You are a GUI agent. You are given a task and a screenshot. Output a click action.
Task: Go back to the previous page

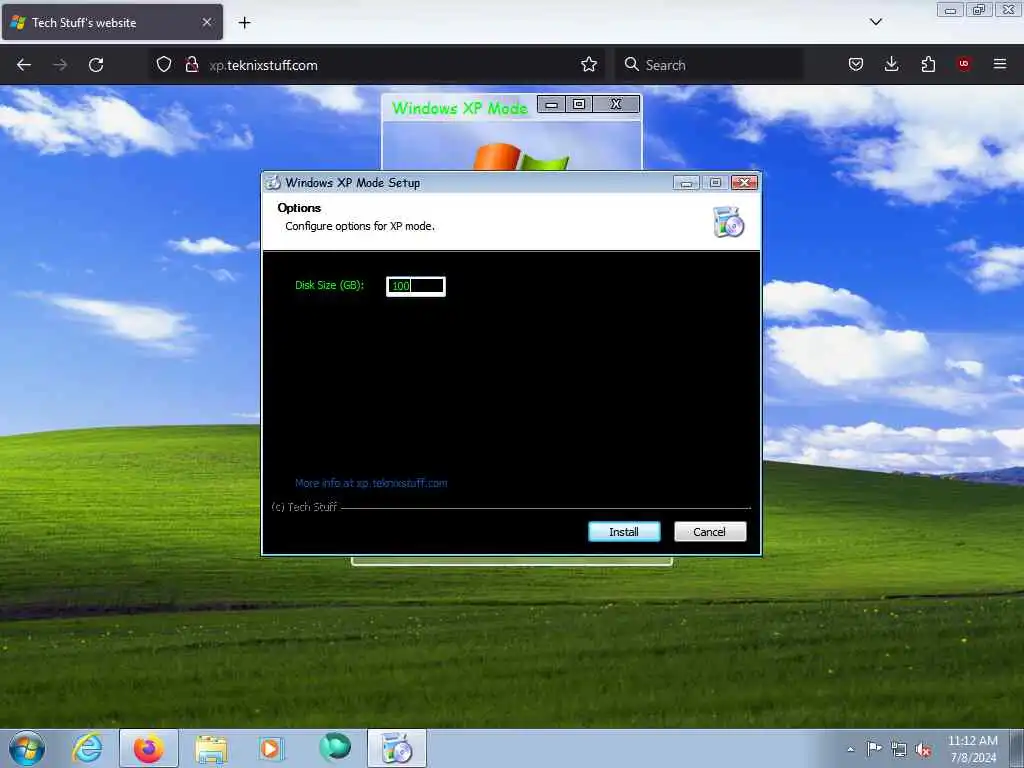(24, 65)
